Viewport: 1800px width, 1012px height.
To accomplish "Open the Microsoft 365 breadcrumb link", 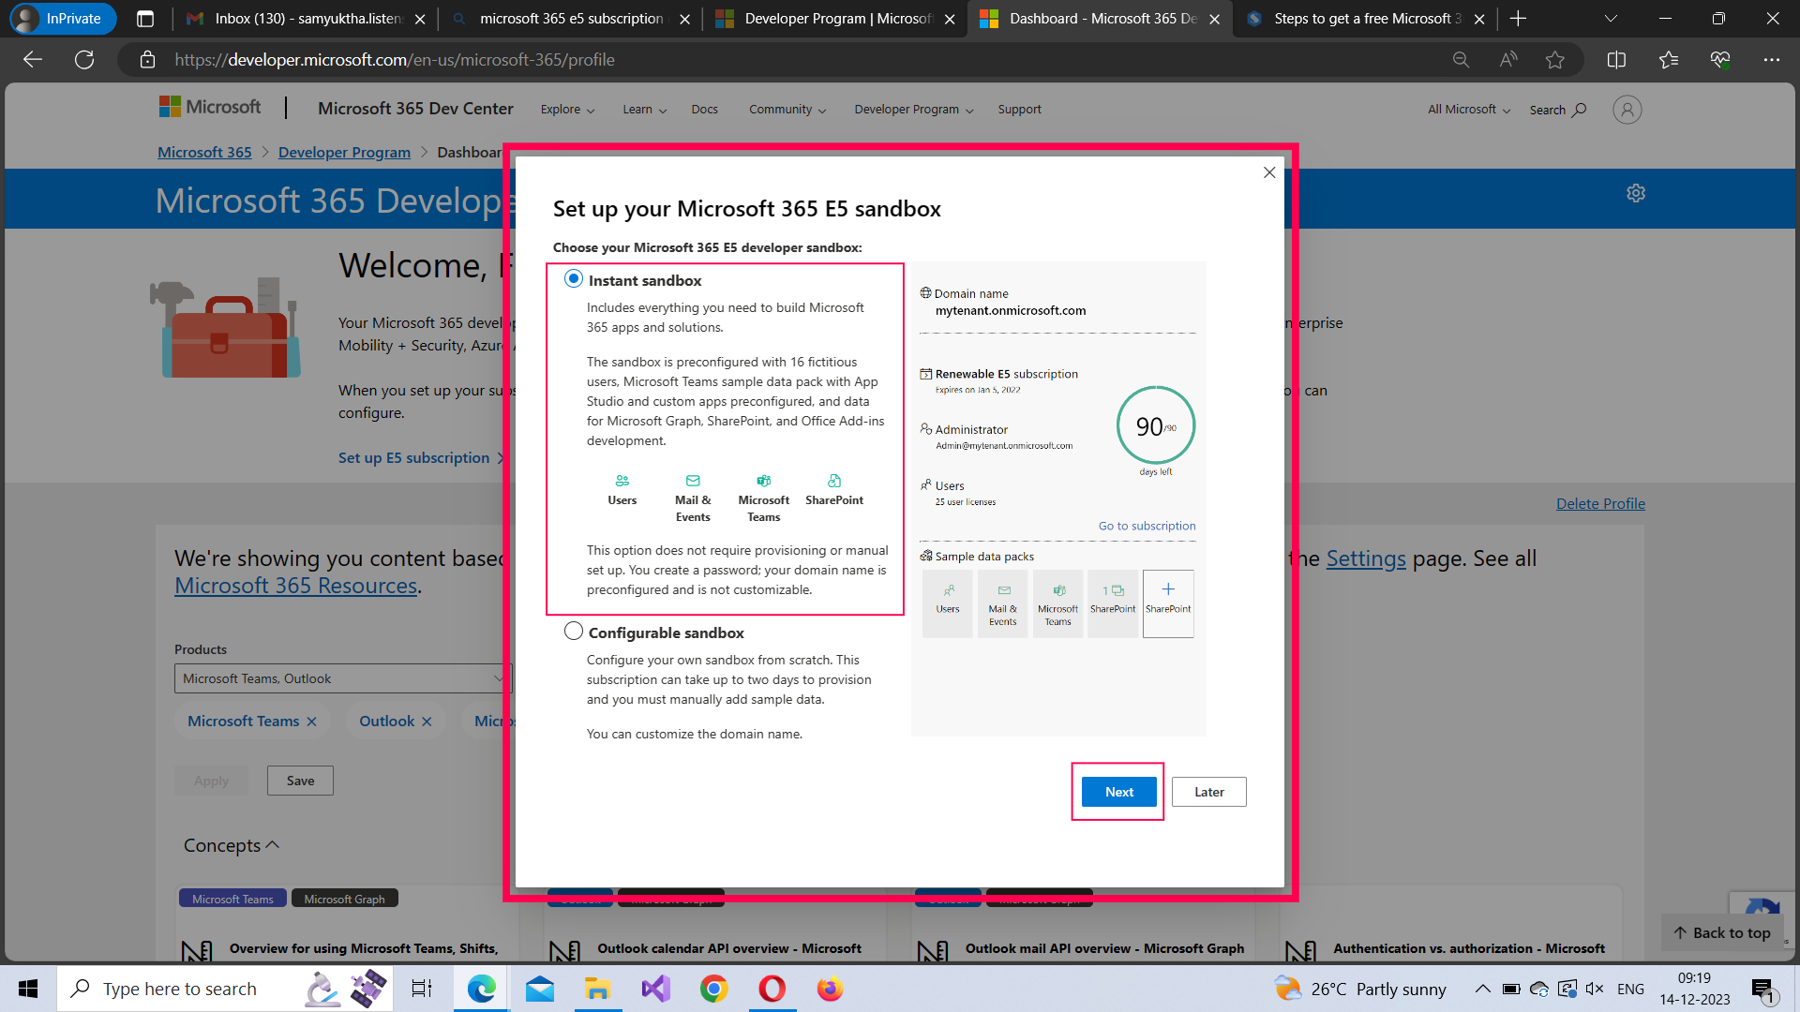I will [x=204, y=152].
